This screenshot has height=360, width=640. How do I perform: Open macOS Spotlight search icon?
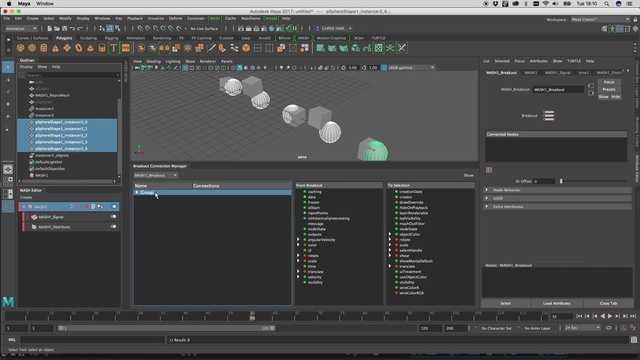[607, 4]
